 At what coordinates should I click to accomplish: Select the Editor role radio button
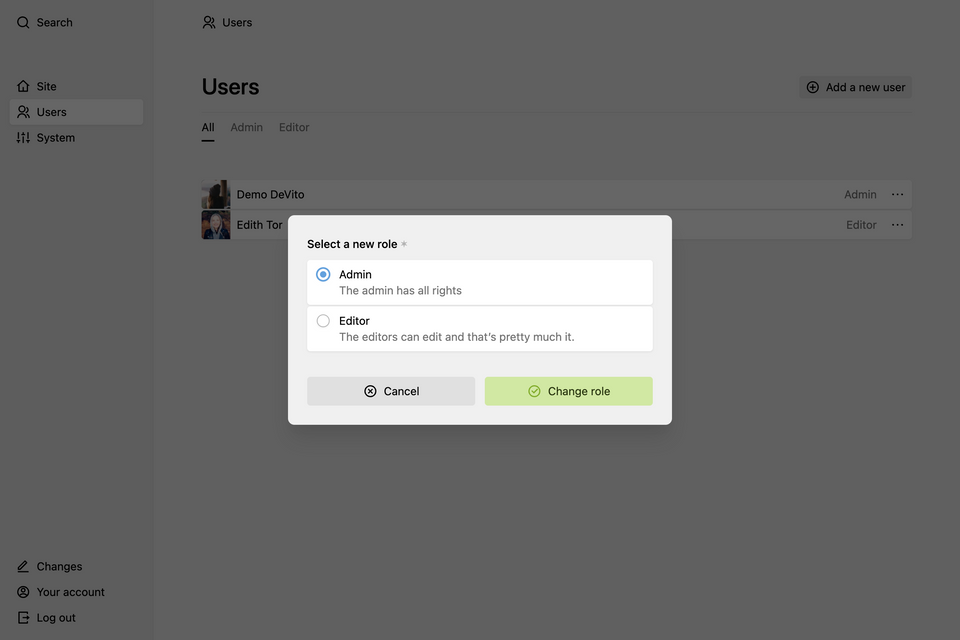coord(323,321)
